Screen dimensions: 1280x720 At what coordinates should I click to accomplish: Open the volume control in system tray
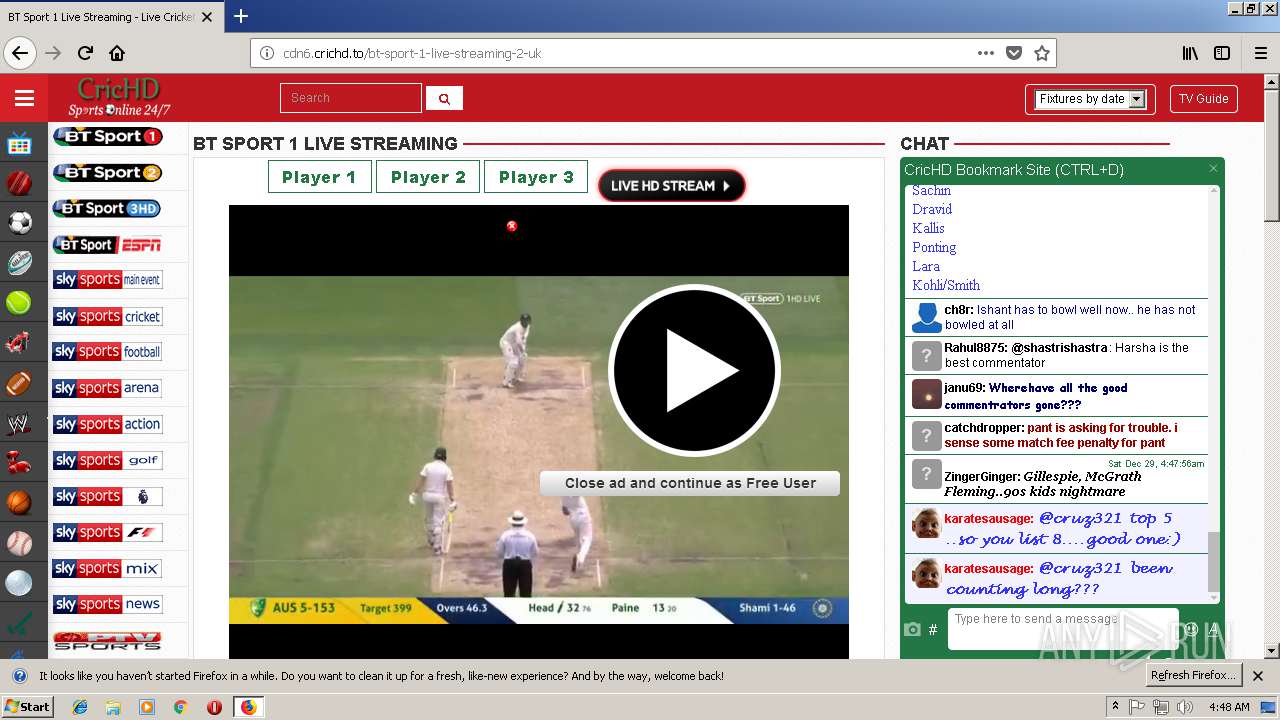(x=1184, y=707)
